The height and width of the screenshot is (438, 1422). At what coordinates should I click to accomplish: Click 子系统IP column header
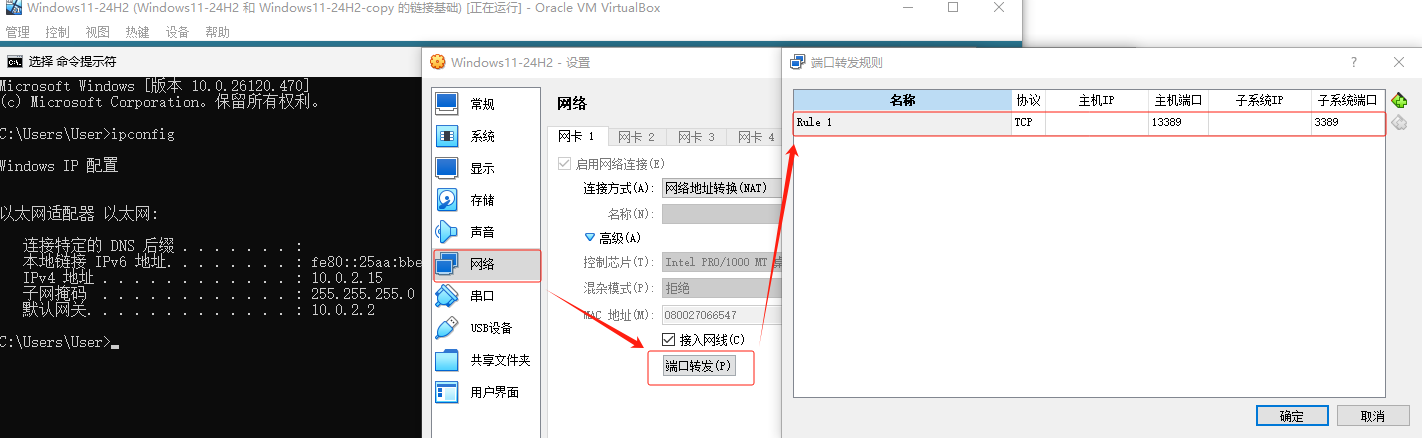1260,101
